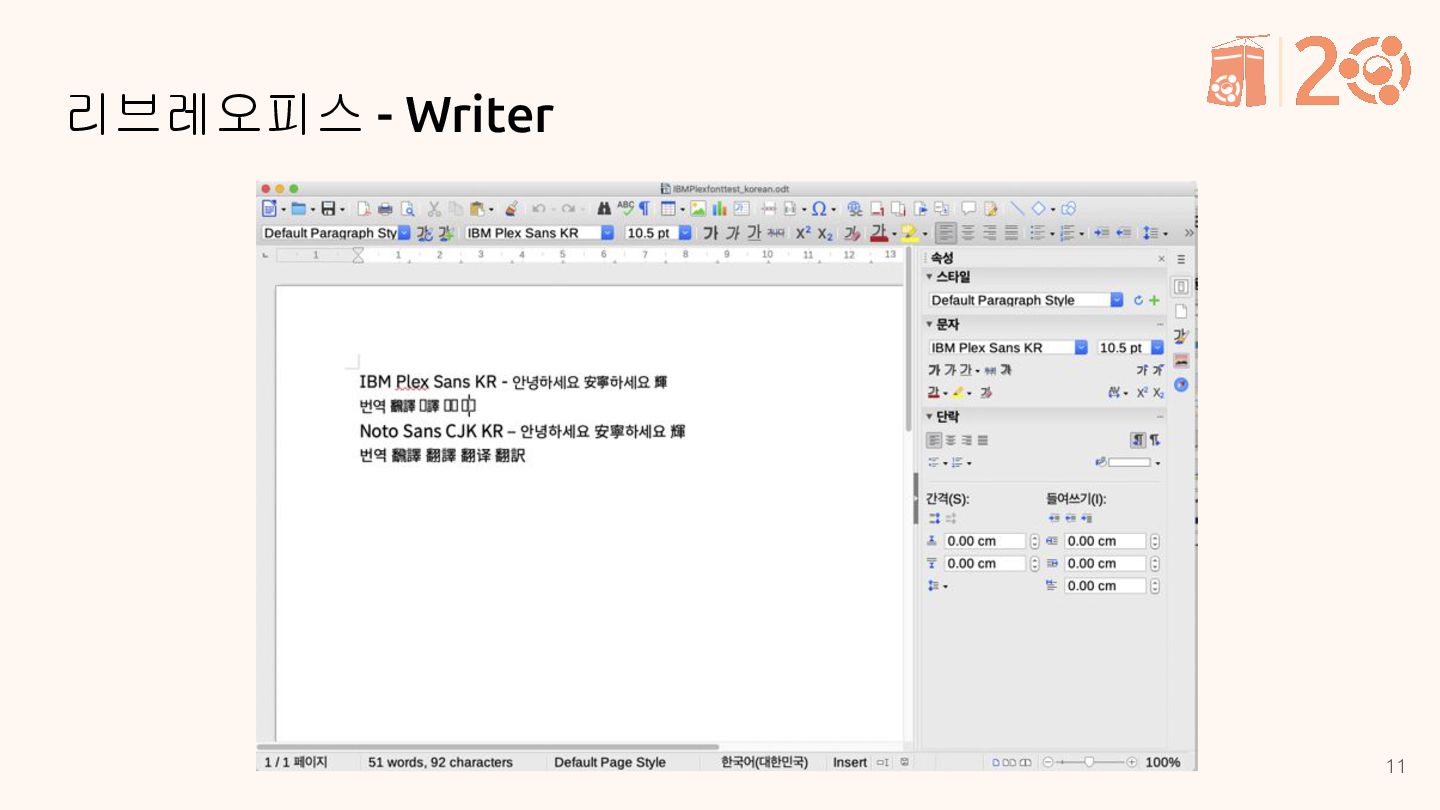1440x810 pixels.
Task: Click the Cut scissors icon
Action: pyautogui.click(x=434, y=209)
